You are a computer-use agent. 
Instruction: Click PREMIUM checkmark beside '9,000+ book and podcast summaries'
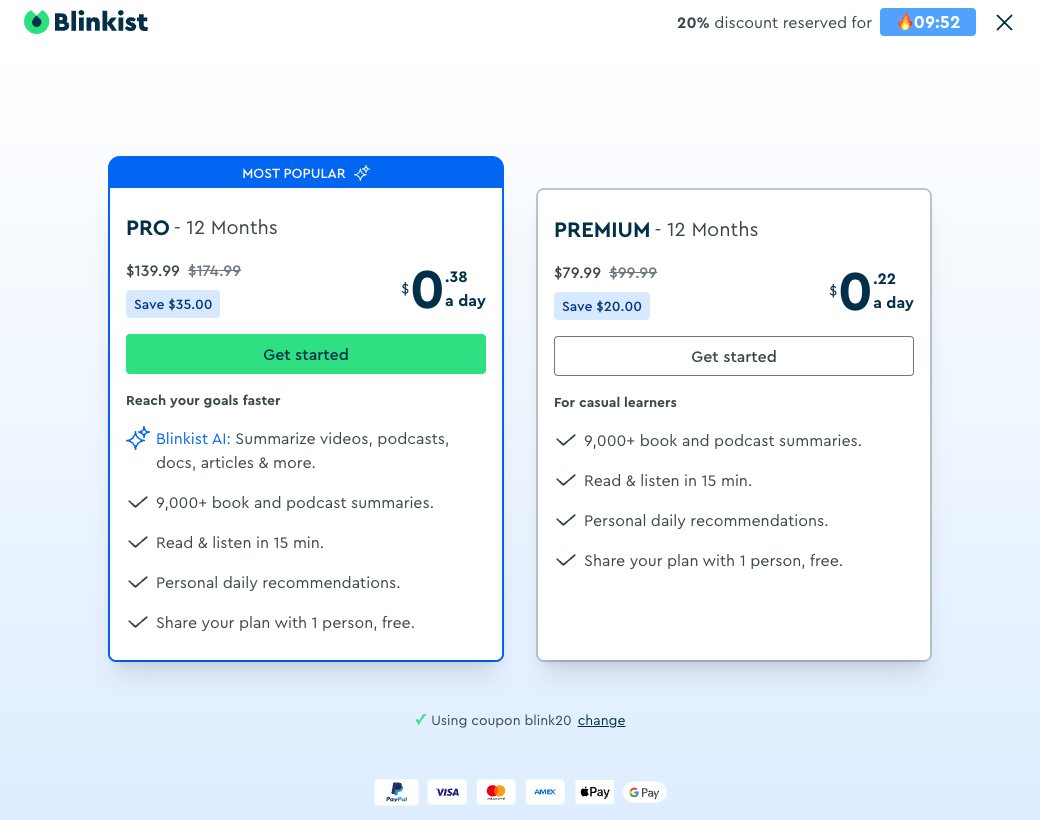point(565,441)
